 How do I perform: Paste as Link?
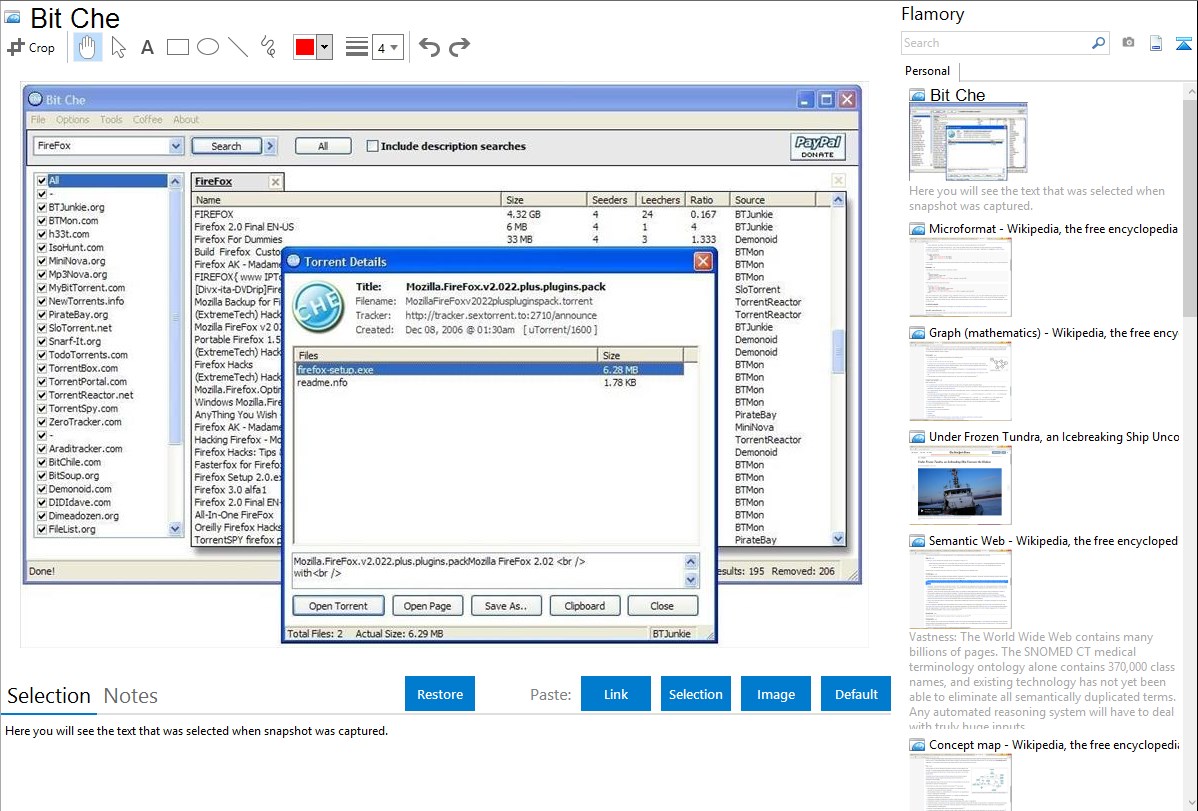tap(616, 694)
